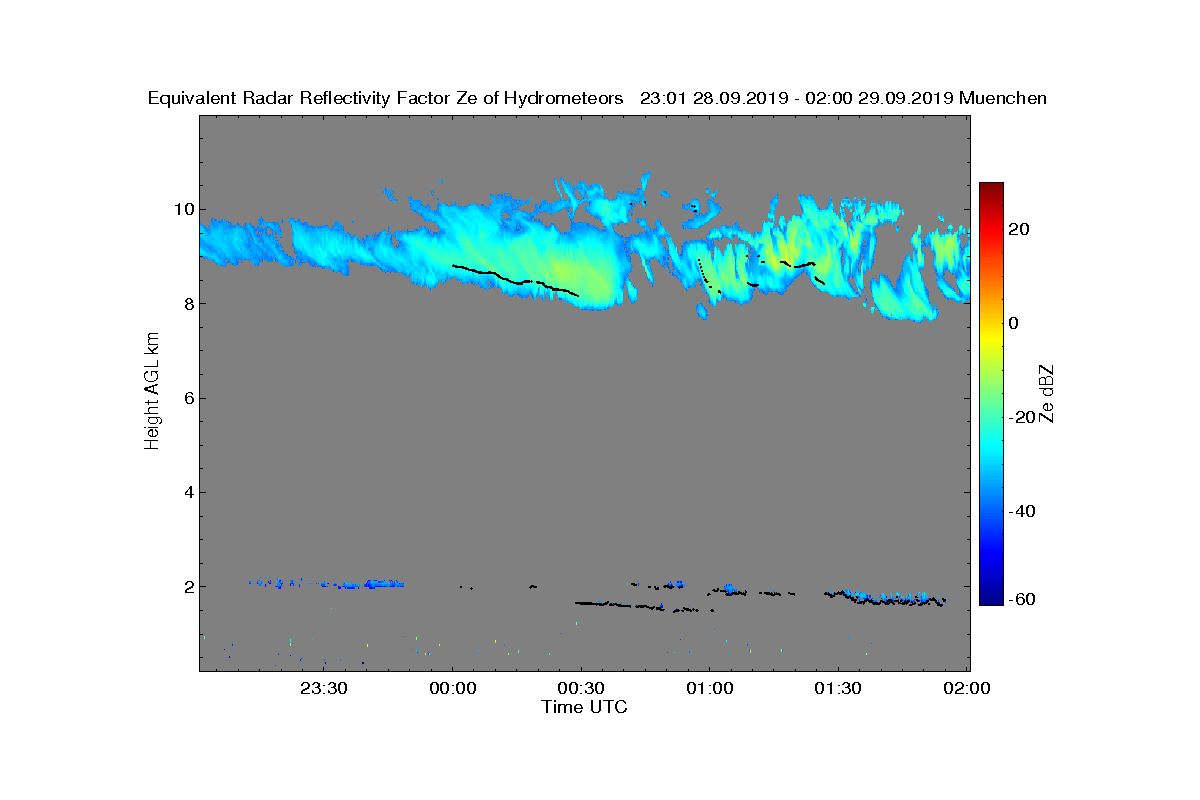Viewport: 1200px width, 800px height.
Task: Click the dark blue bottom of the colorbar
Action: [x=991, y=598]
